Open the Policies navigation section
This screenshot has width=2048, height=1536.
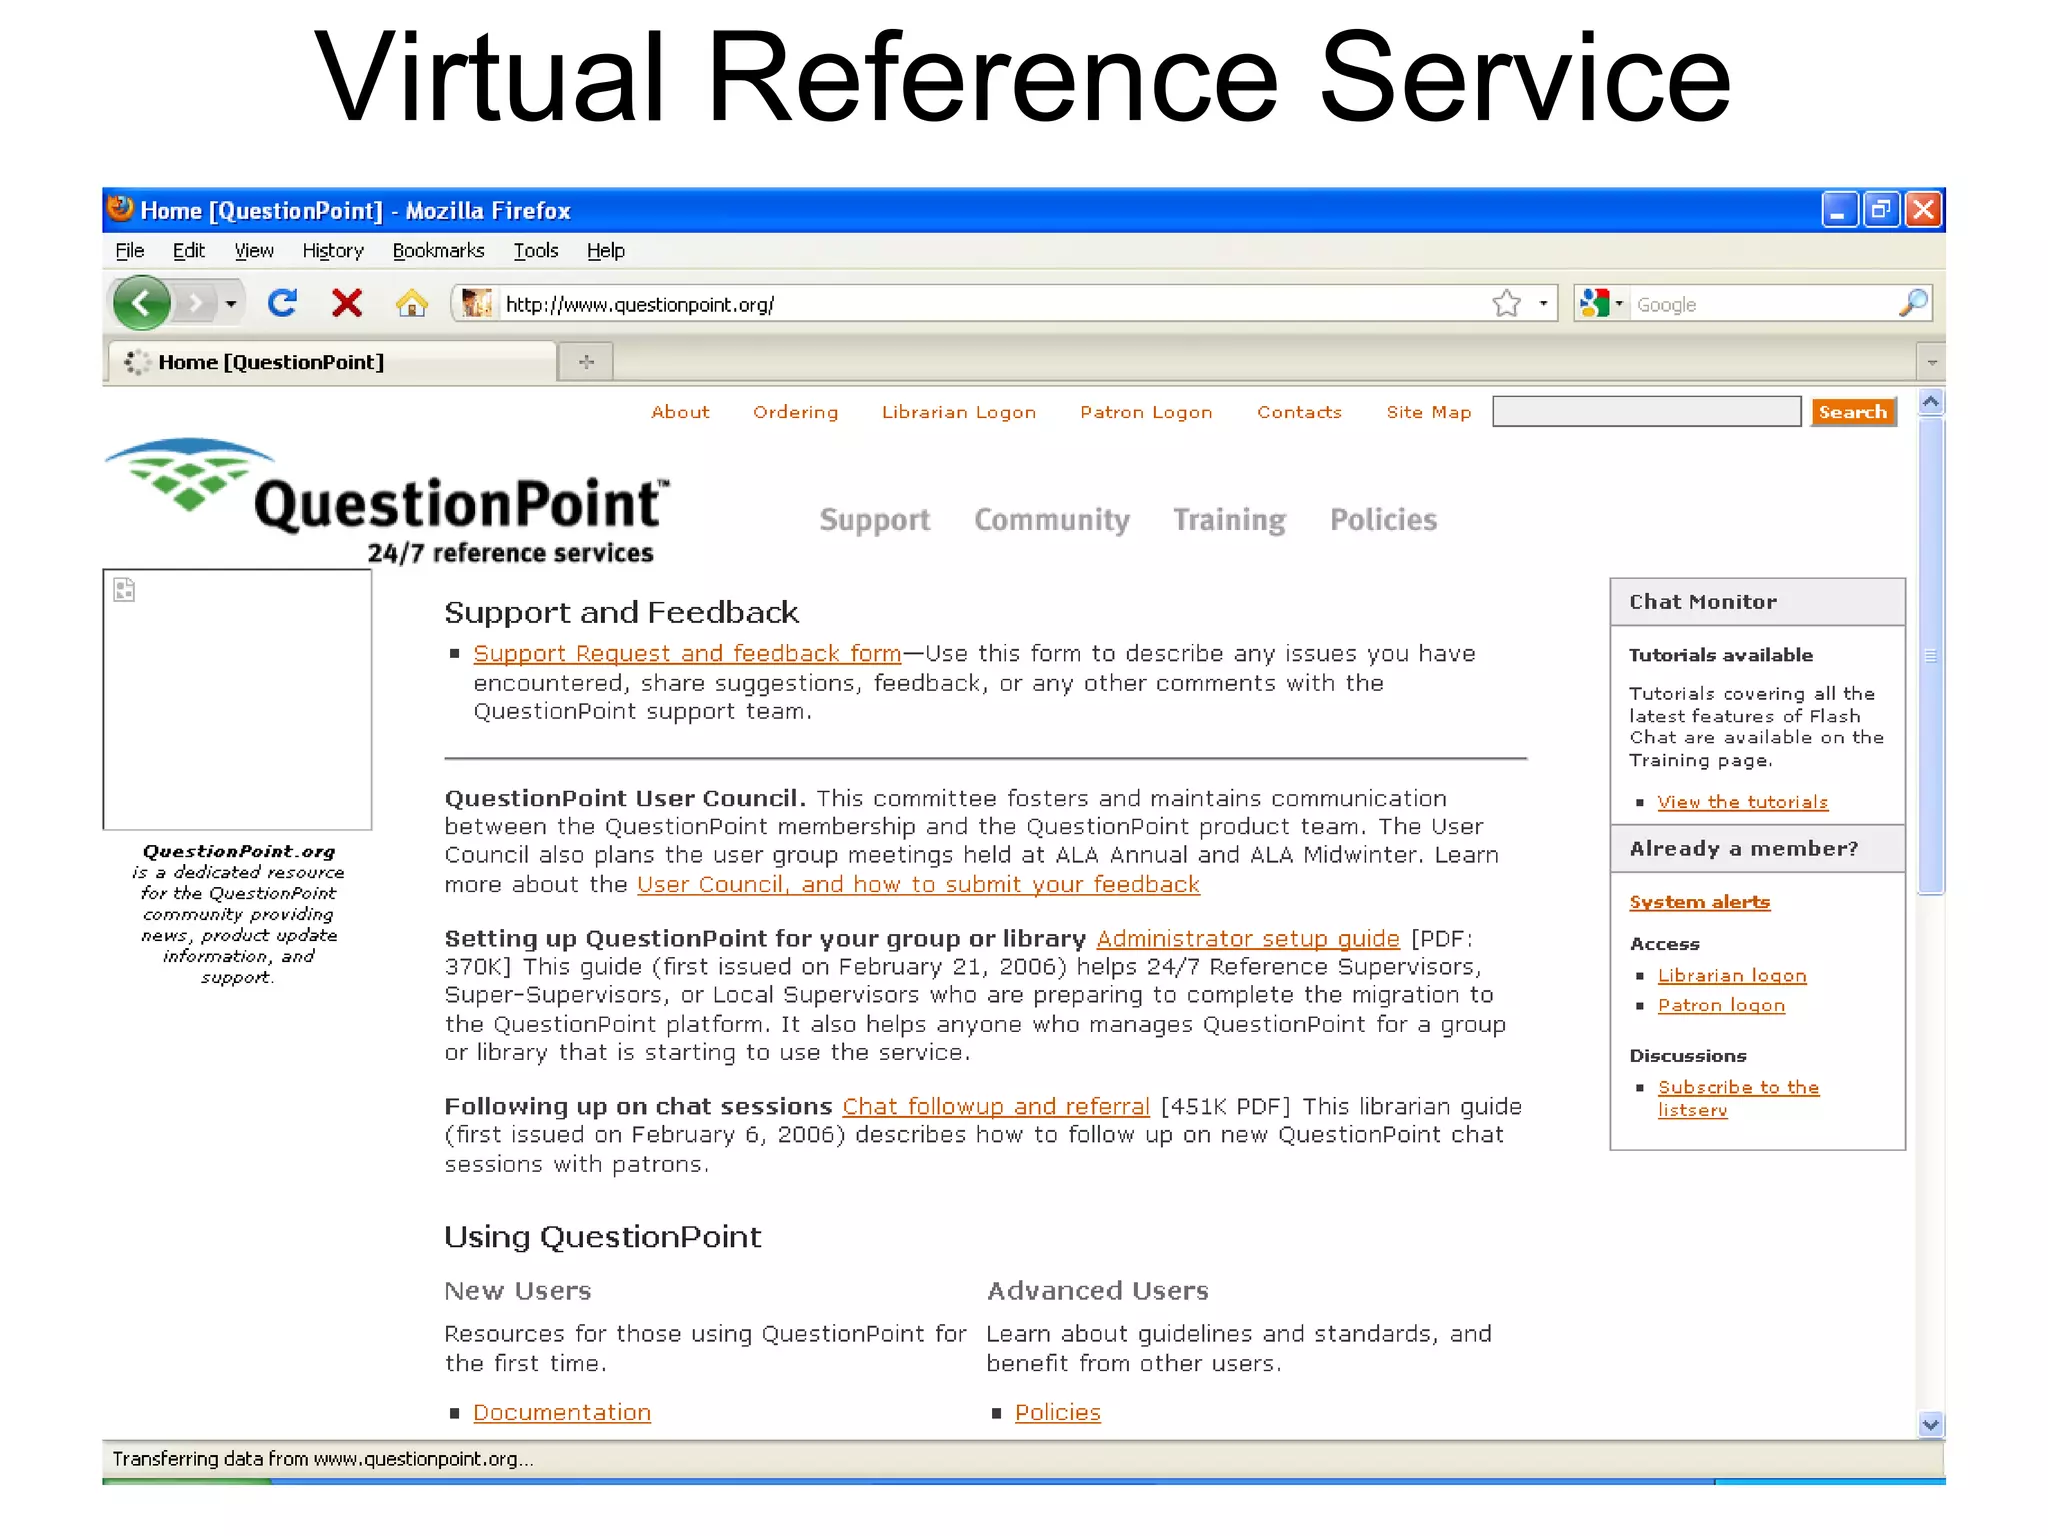(x=1383, y=520)
